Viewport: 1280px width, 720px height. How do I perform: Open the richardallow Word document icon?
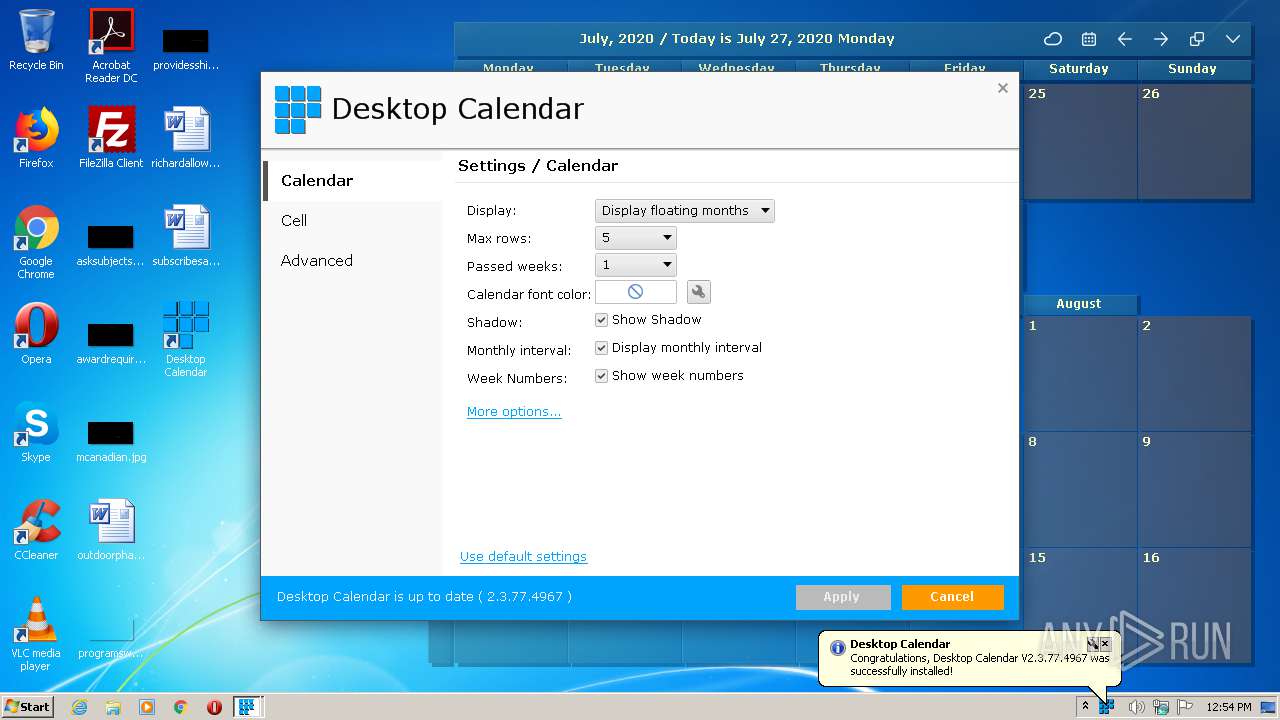[x=186, y=138]
